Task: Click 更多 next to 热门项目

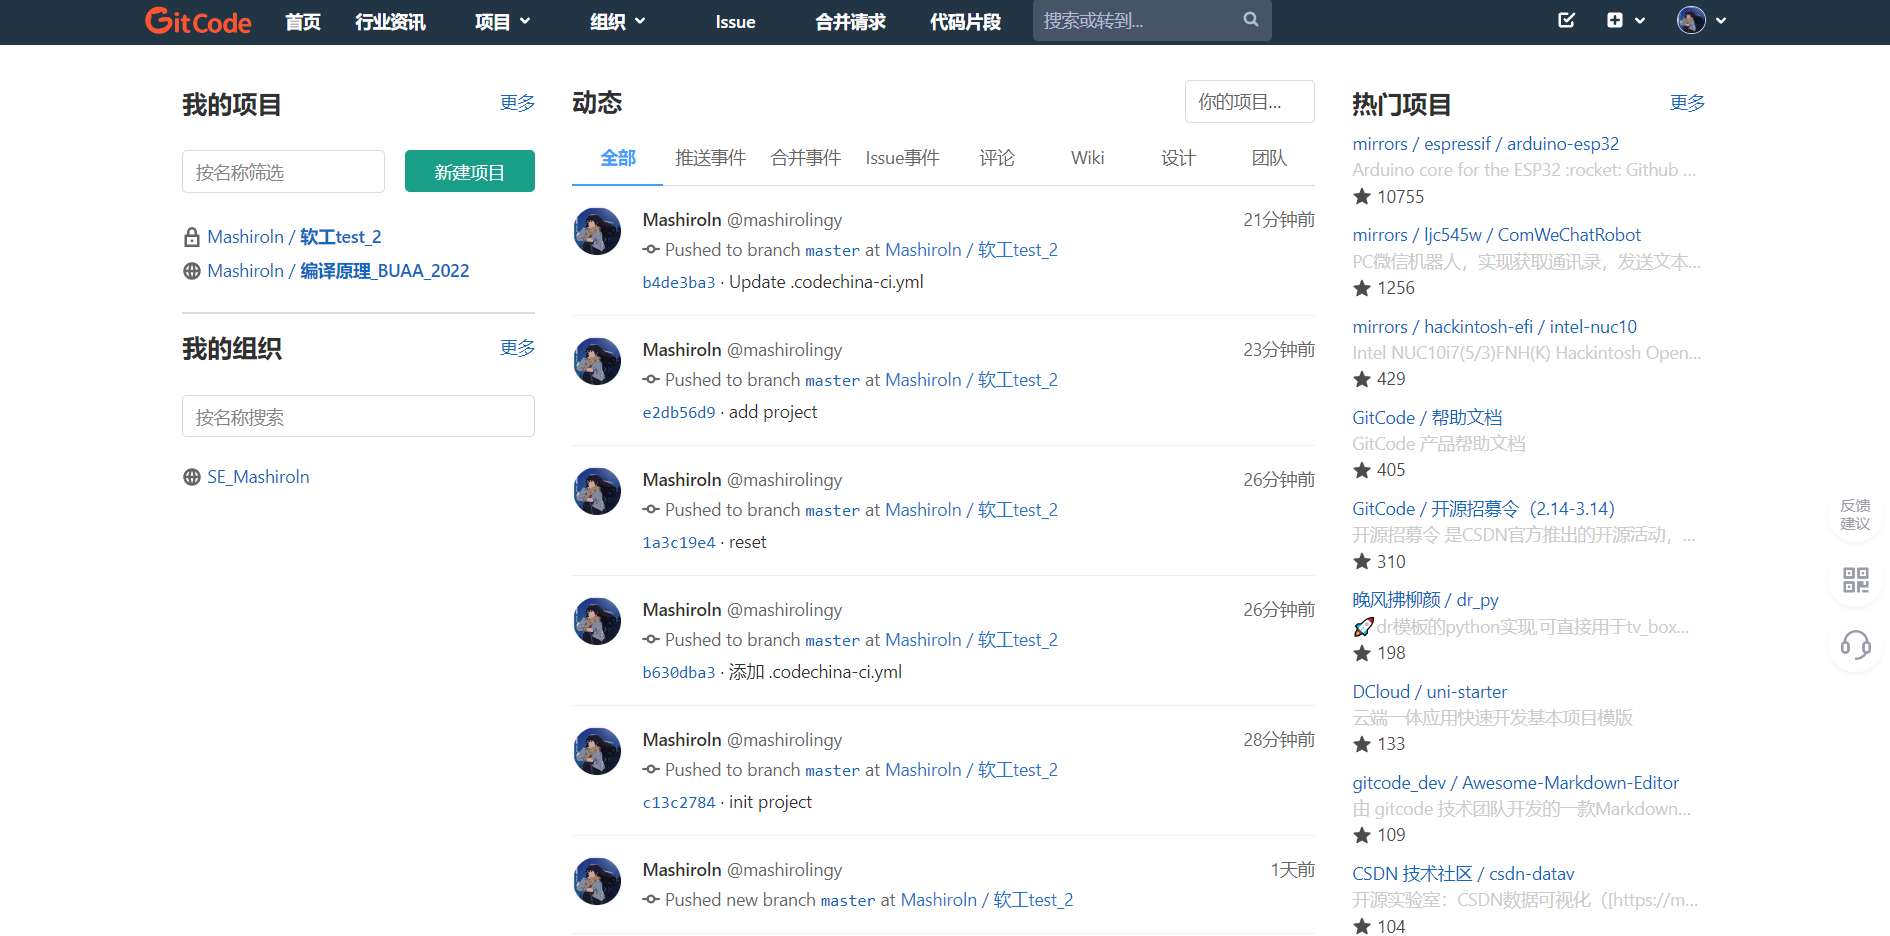Action: 1688,103
